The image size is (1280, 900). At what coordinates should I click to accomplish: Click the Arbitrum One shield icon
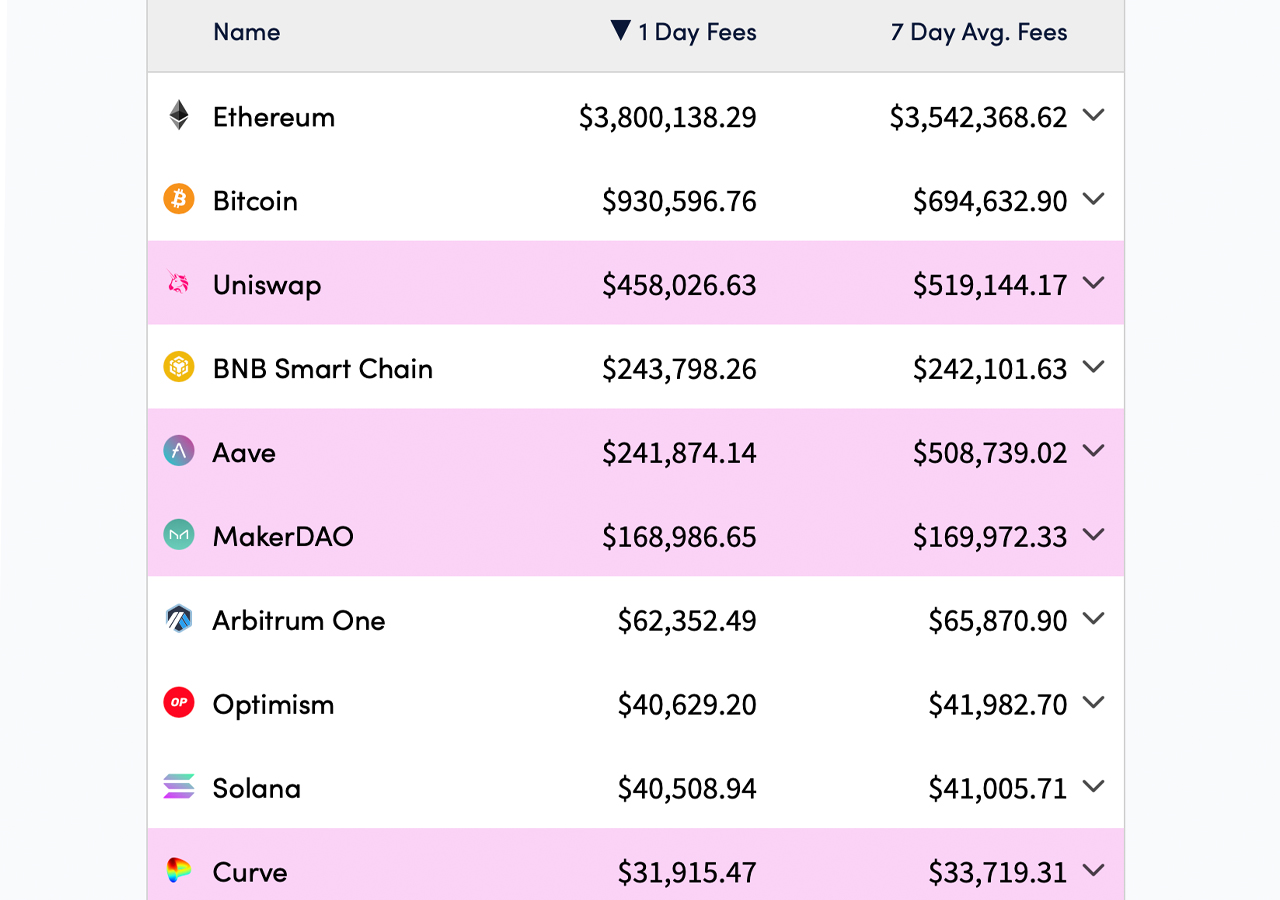[x=178, y=619]
